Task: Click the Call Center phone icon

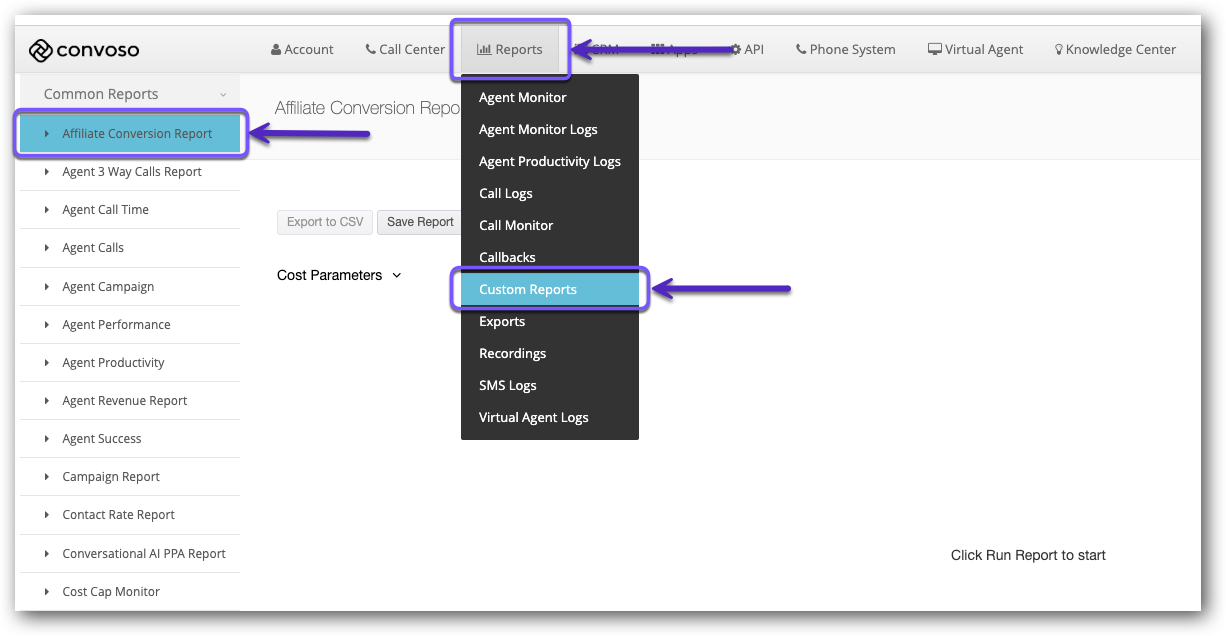Action: tap(371, 49)
